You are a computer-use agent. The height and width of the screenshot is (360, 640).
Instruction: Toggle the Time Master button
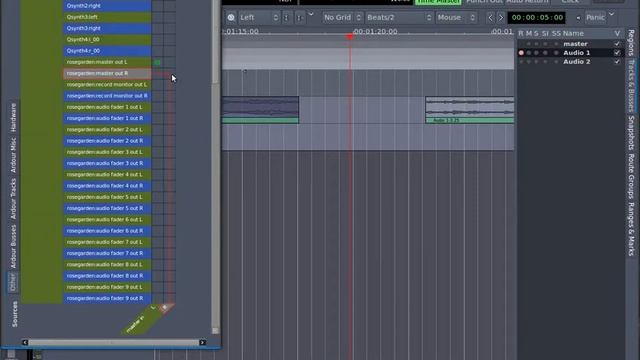click(x=438, y=2)
